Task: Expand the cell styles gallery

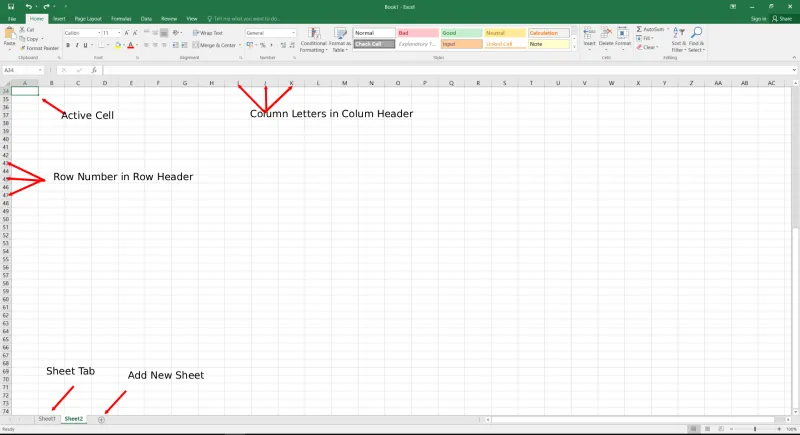Action: click(x=574, y=47)
